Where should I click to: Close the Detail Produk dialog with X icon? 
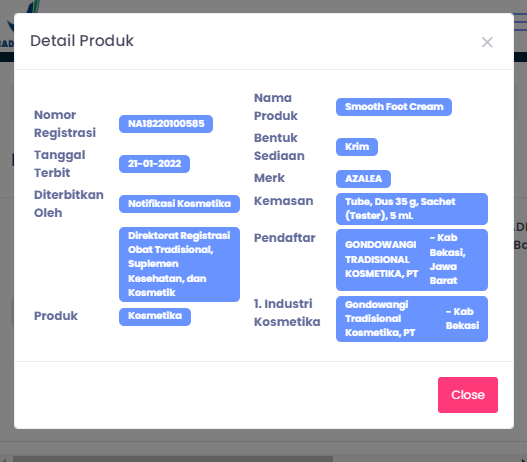point(487,42)
